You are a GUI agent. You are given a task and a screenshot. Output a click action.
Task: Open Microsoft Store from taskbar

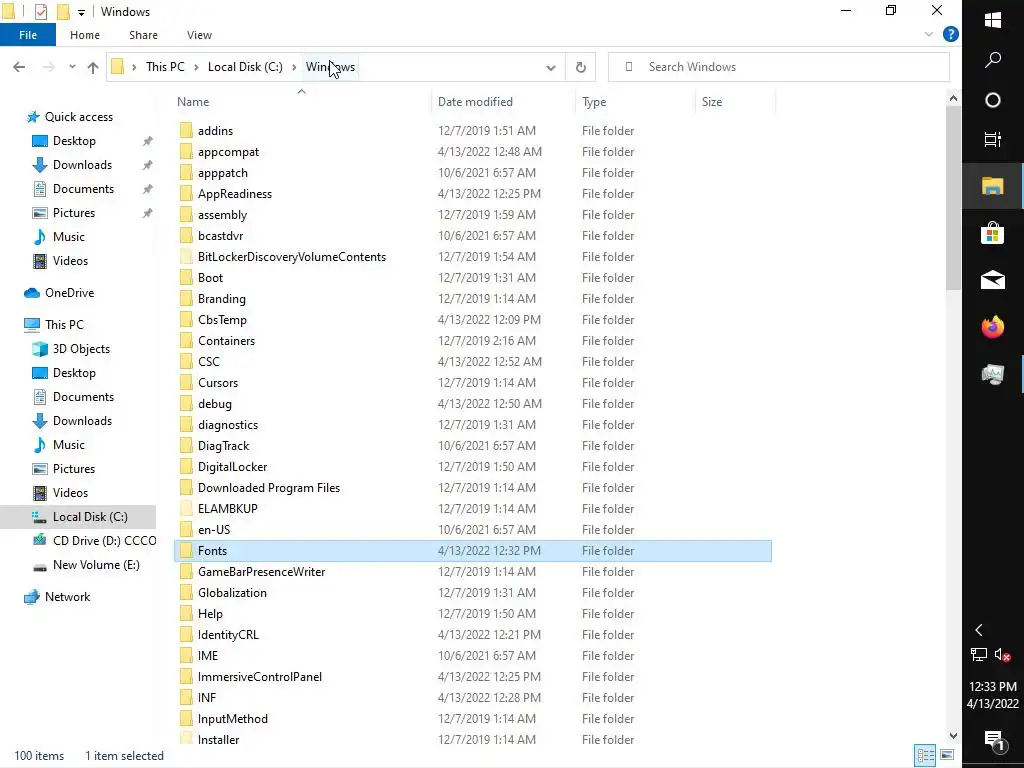click(993, 233)
